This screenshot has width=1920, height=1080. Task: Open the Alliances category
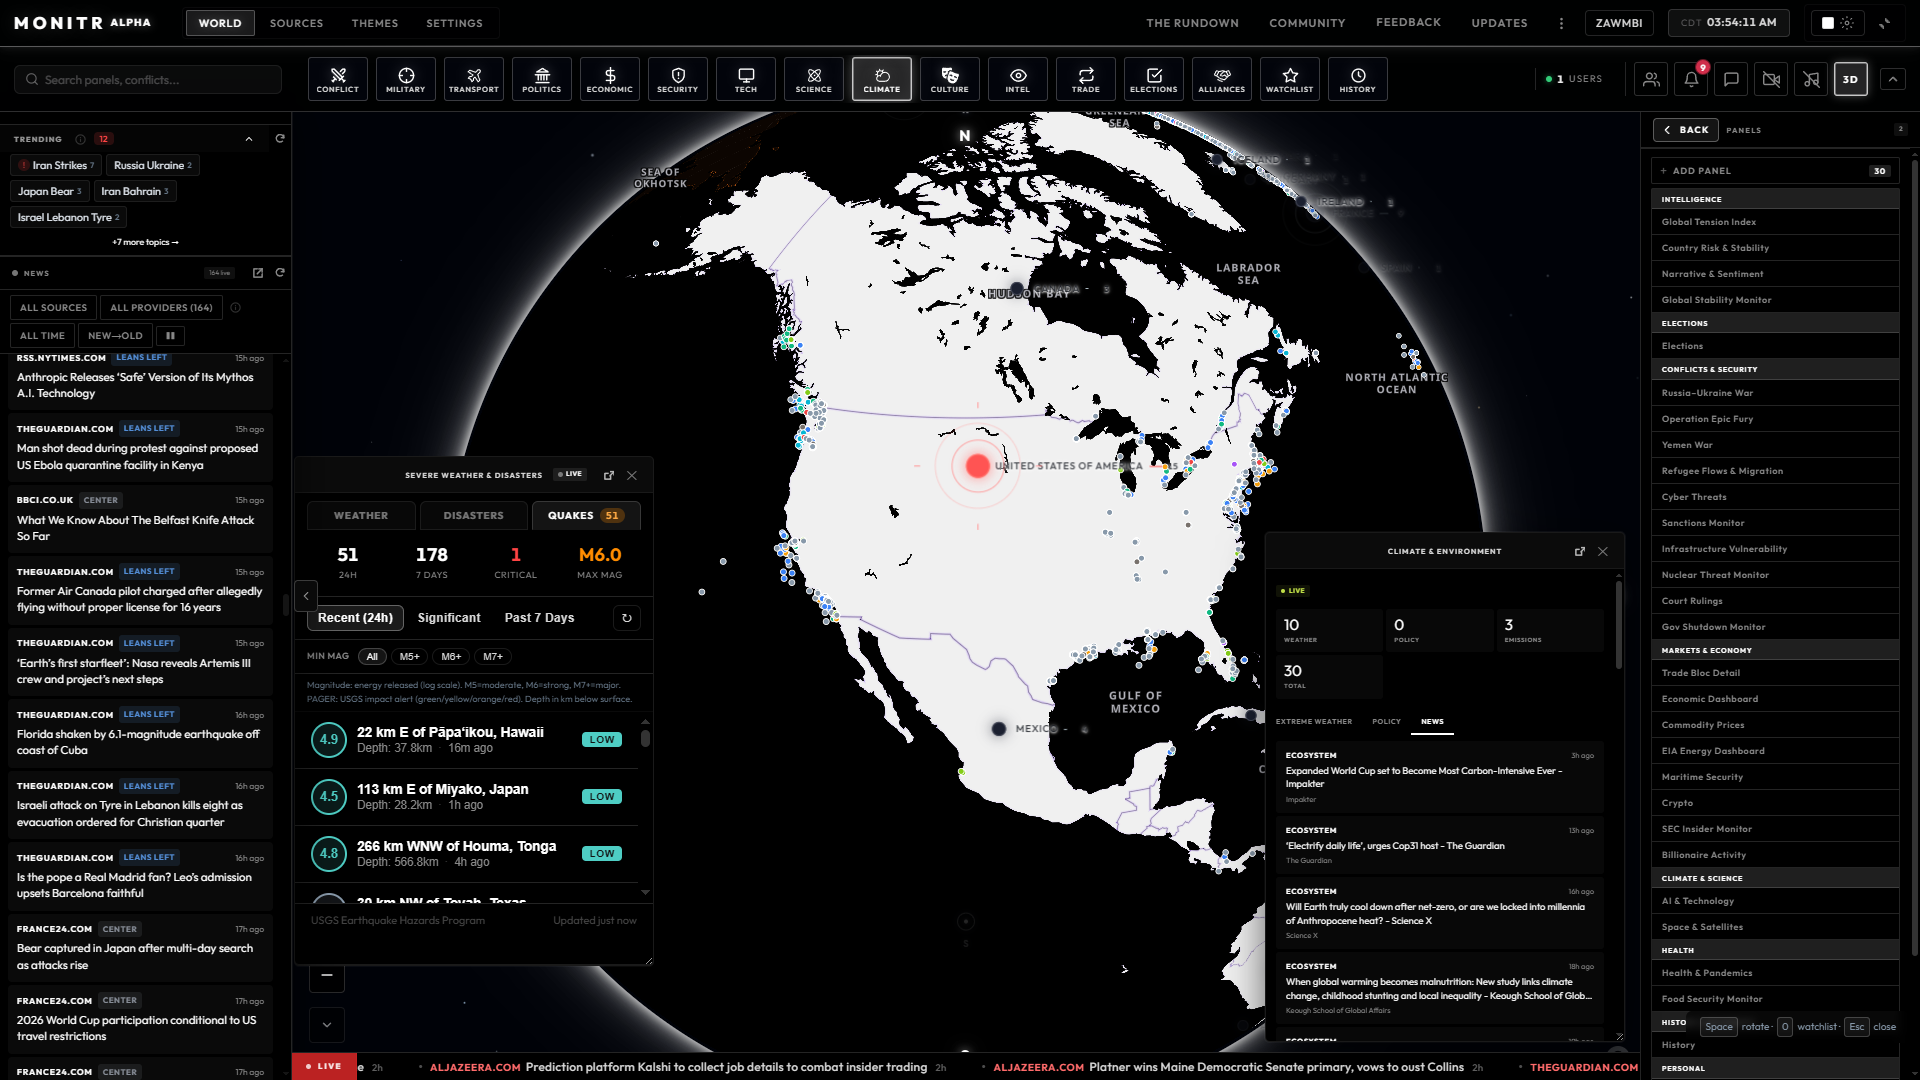1222,79
